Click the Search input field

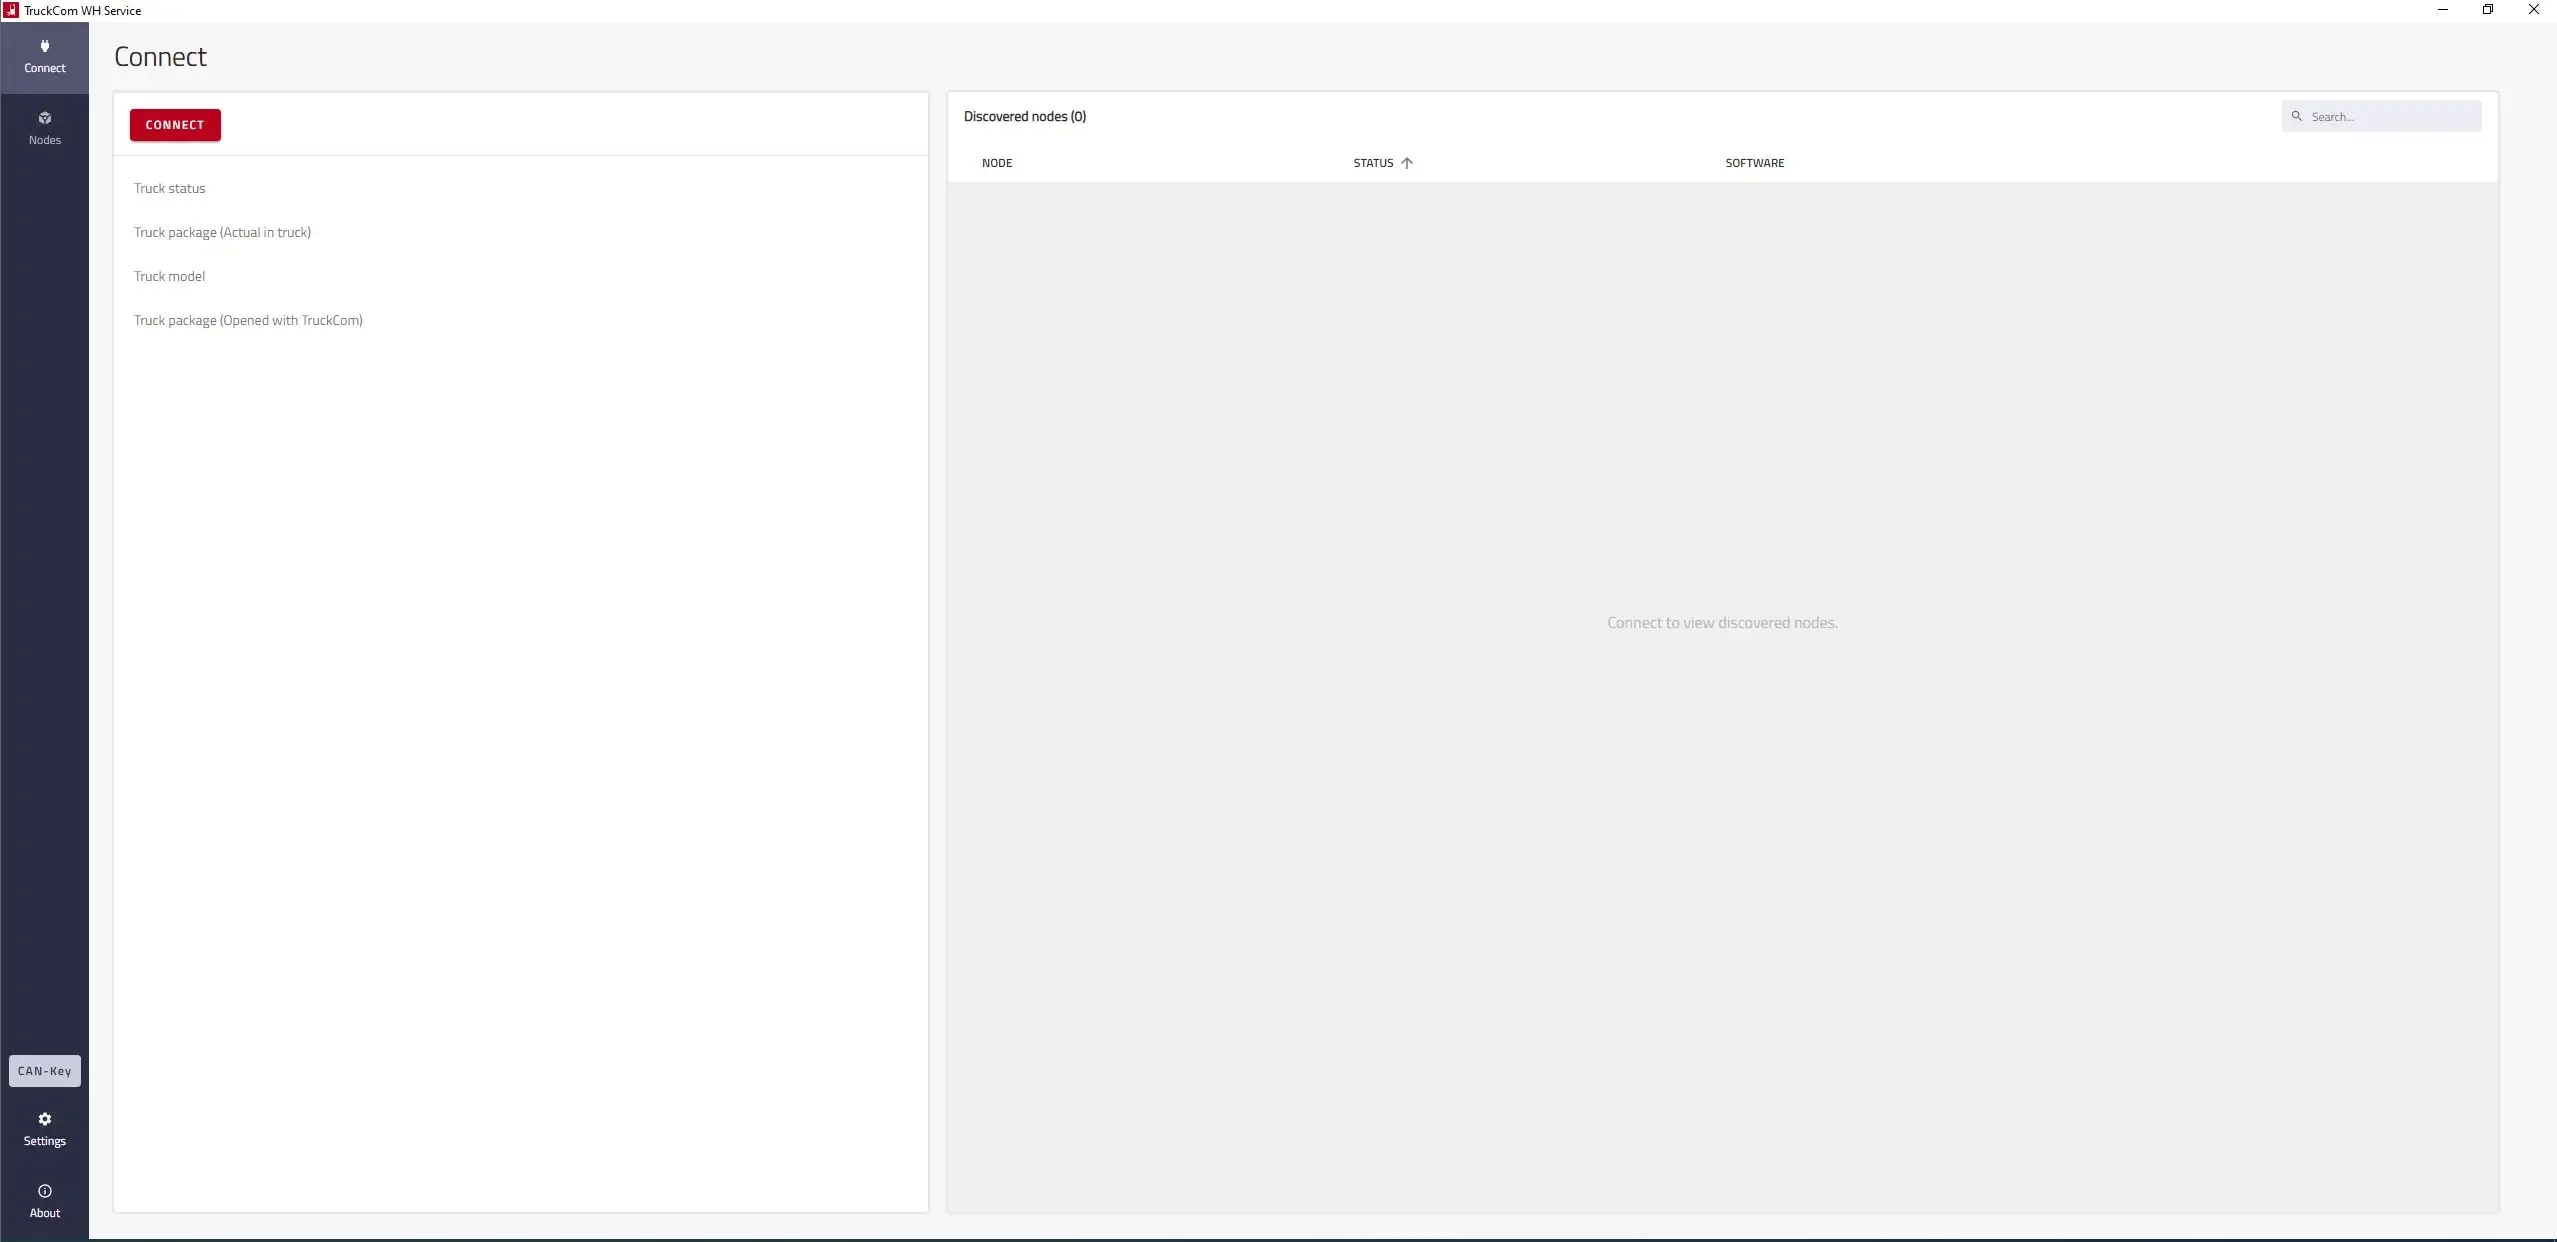(2384, 116)
